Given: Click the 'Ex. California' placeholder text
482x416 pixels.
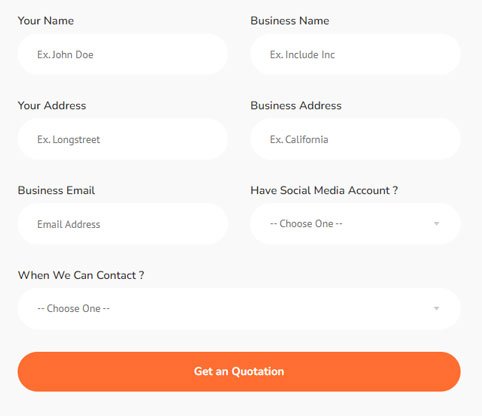Looking at the screenshot, I should [x=299, y=139].
